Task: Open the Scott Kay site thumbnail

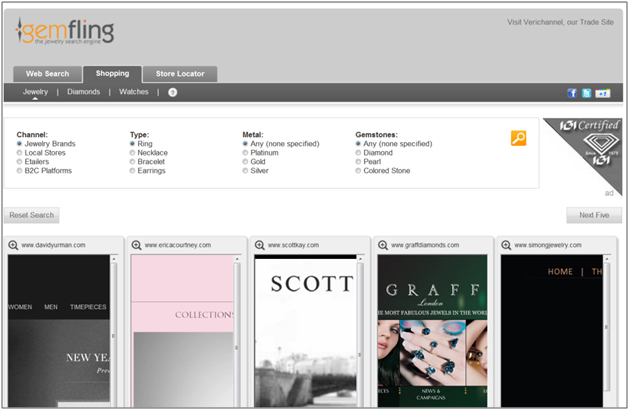Action: (305, 331)
